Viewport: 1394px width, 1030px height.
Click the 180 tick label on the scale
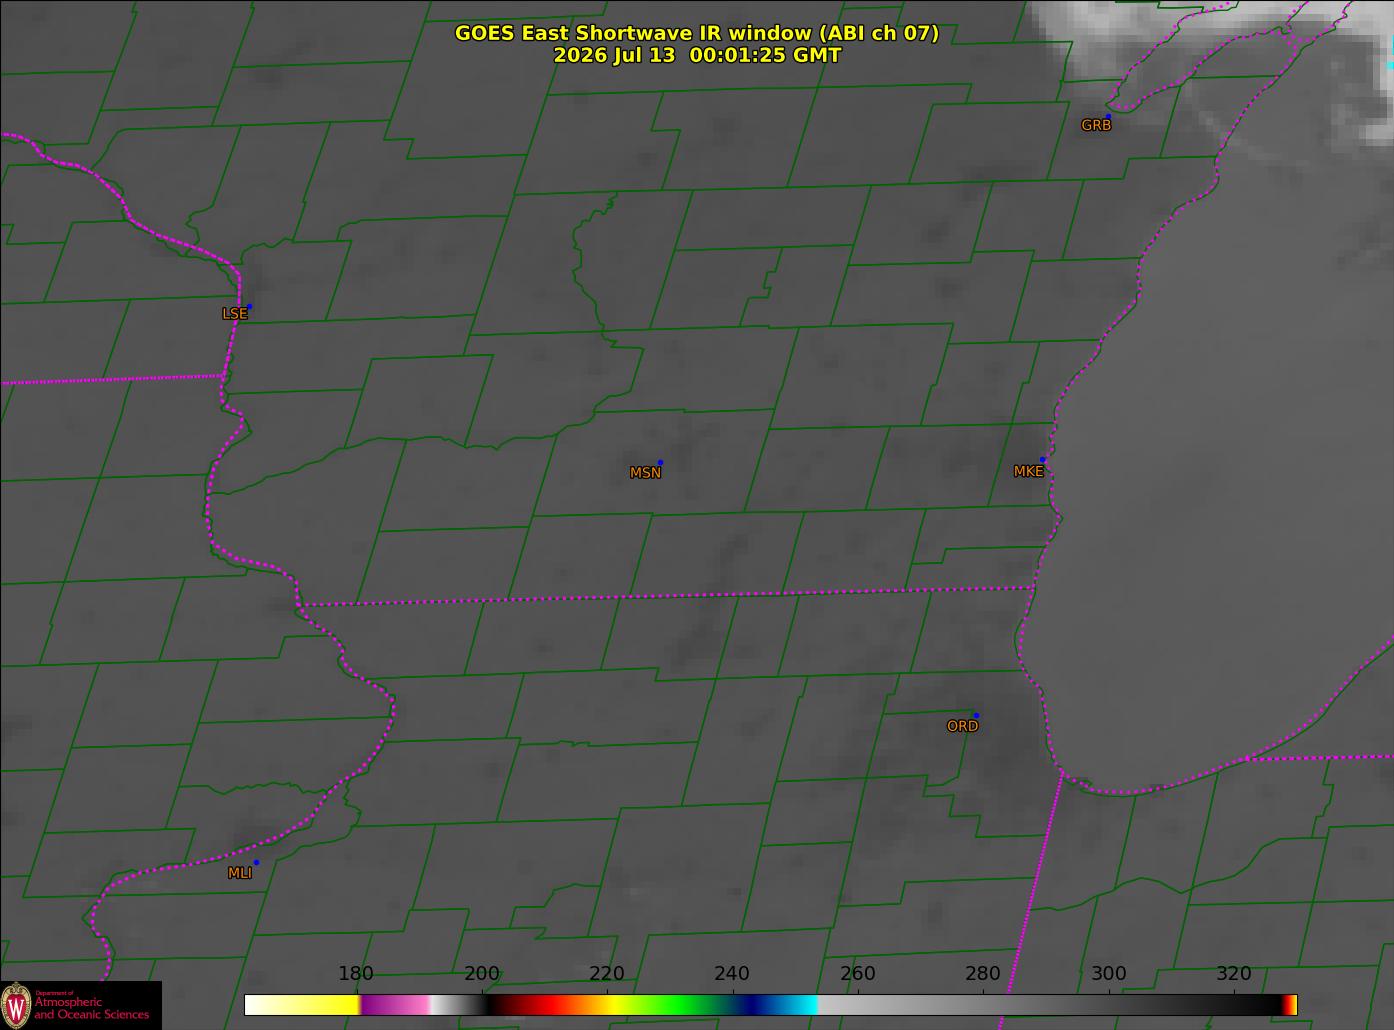(355, 974)
